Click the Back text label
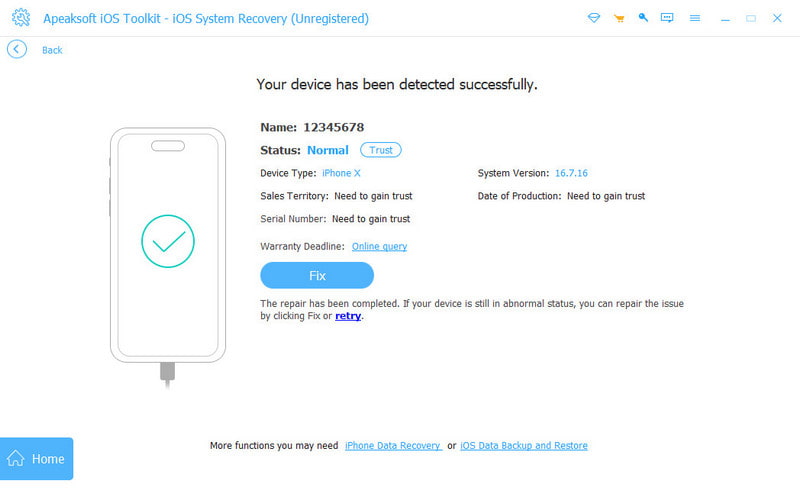Viewport: 800px width, 491px height. (x=52, y=50)
